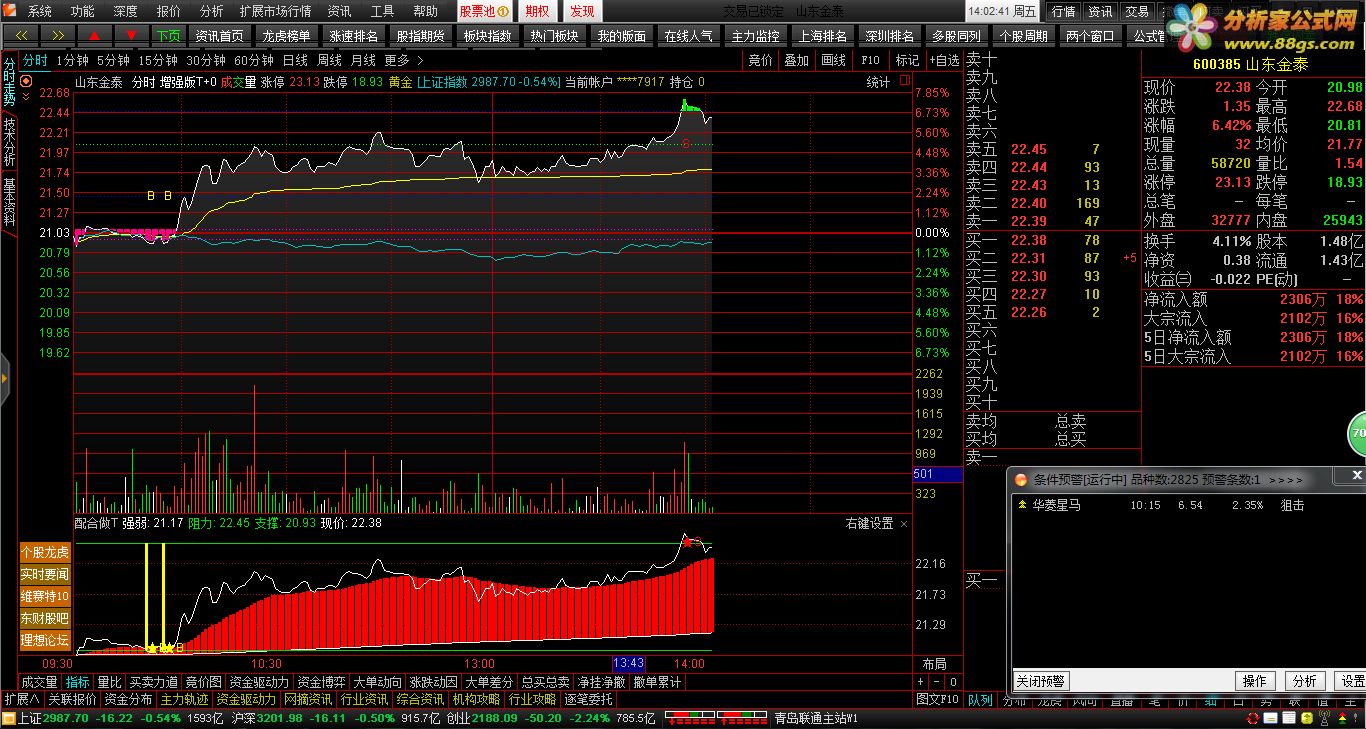Open the 股票池 stock pool button
Viewport: 1366px width, 729px height.
tap(485, 11)
